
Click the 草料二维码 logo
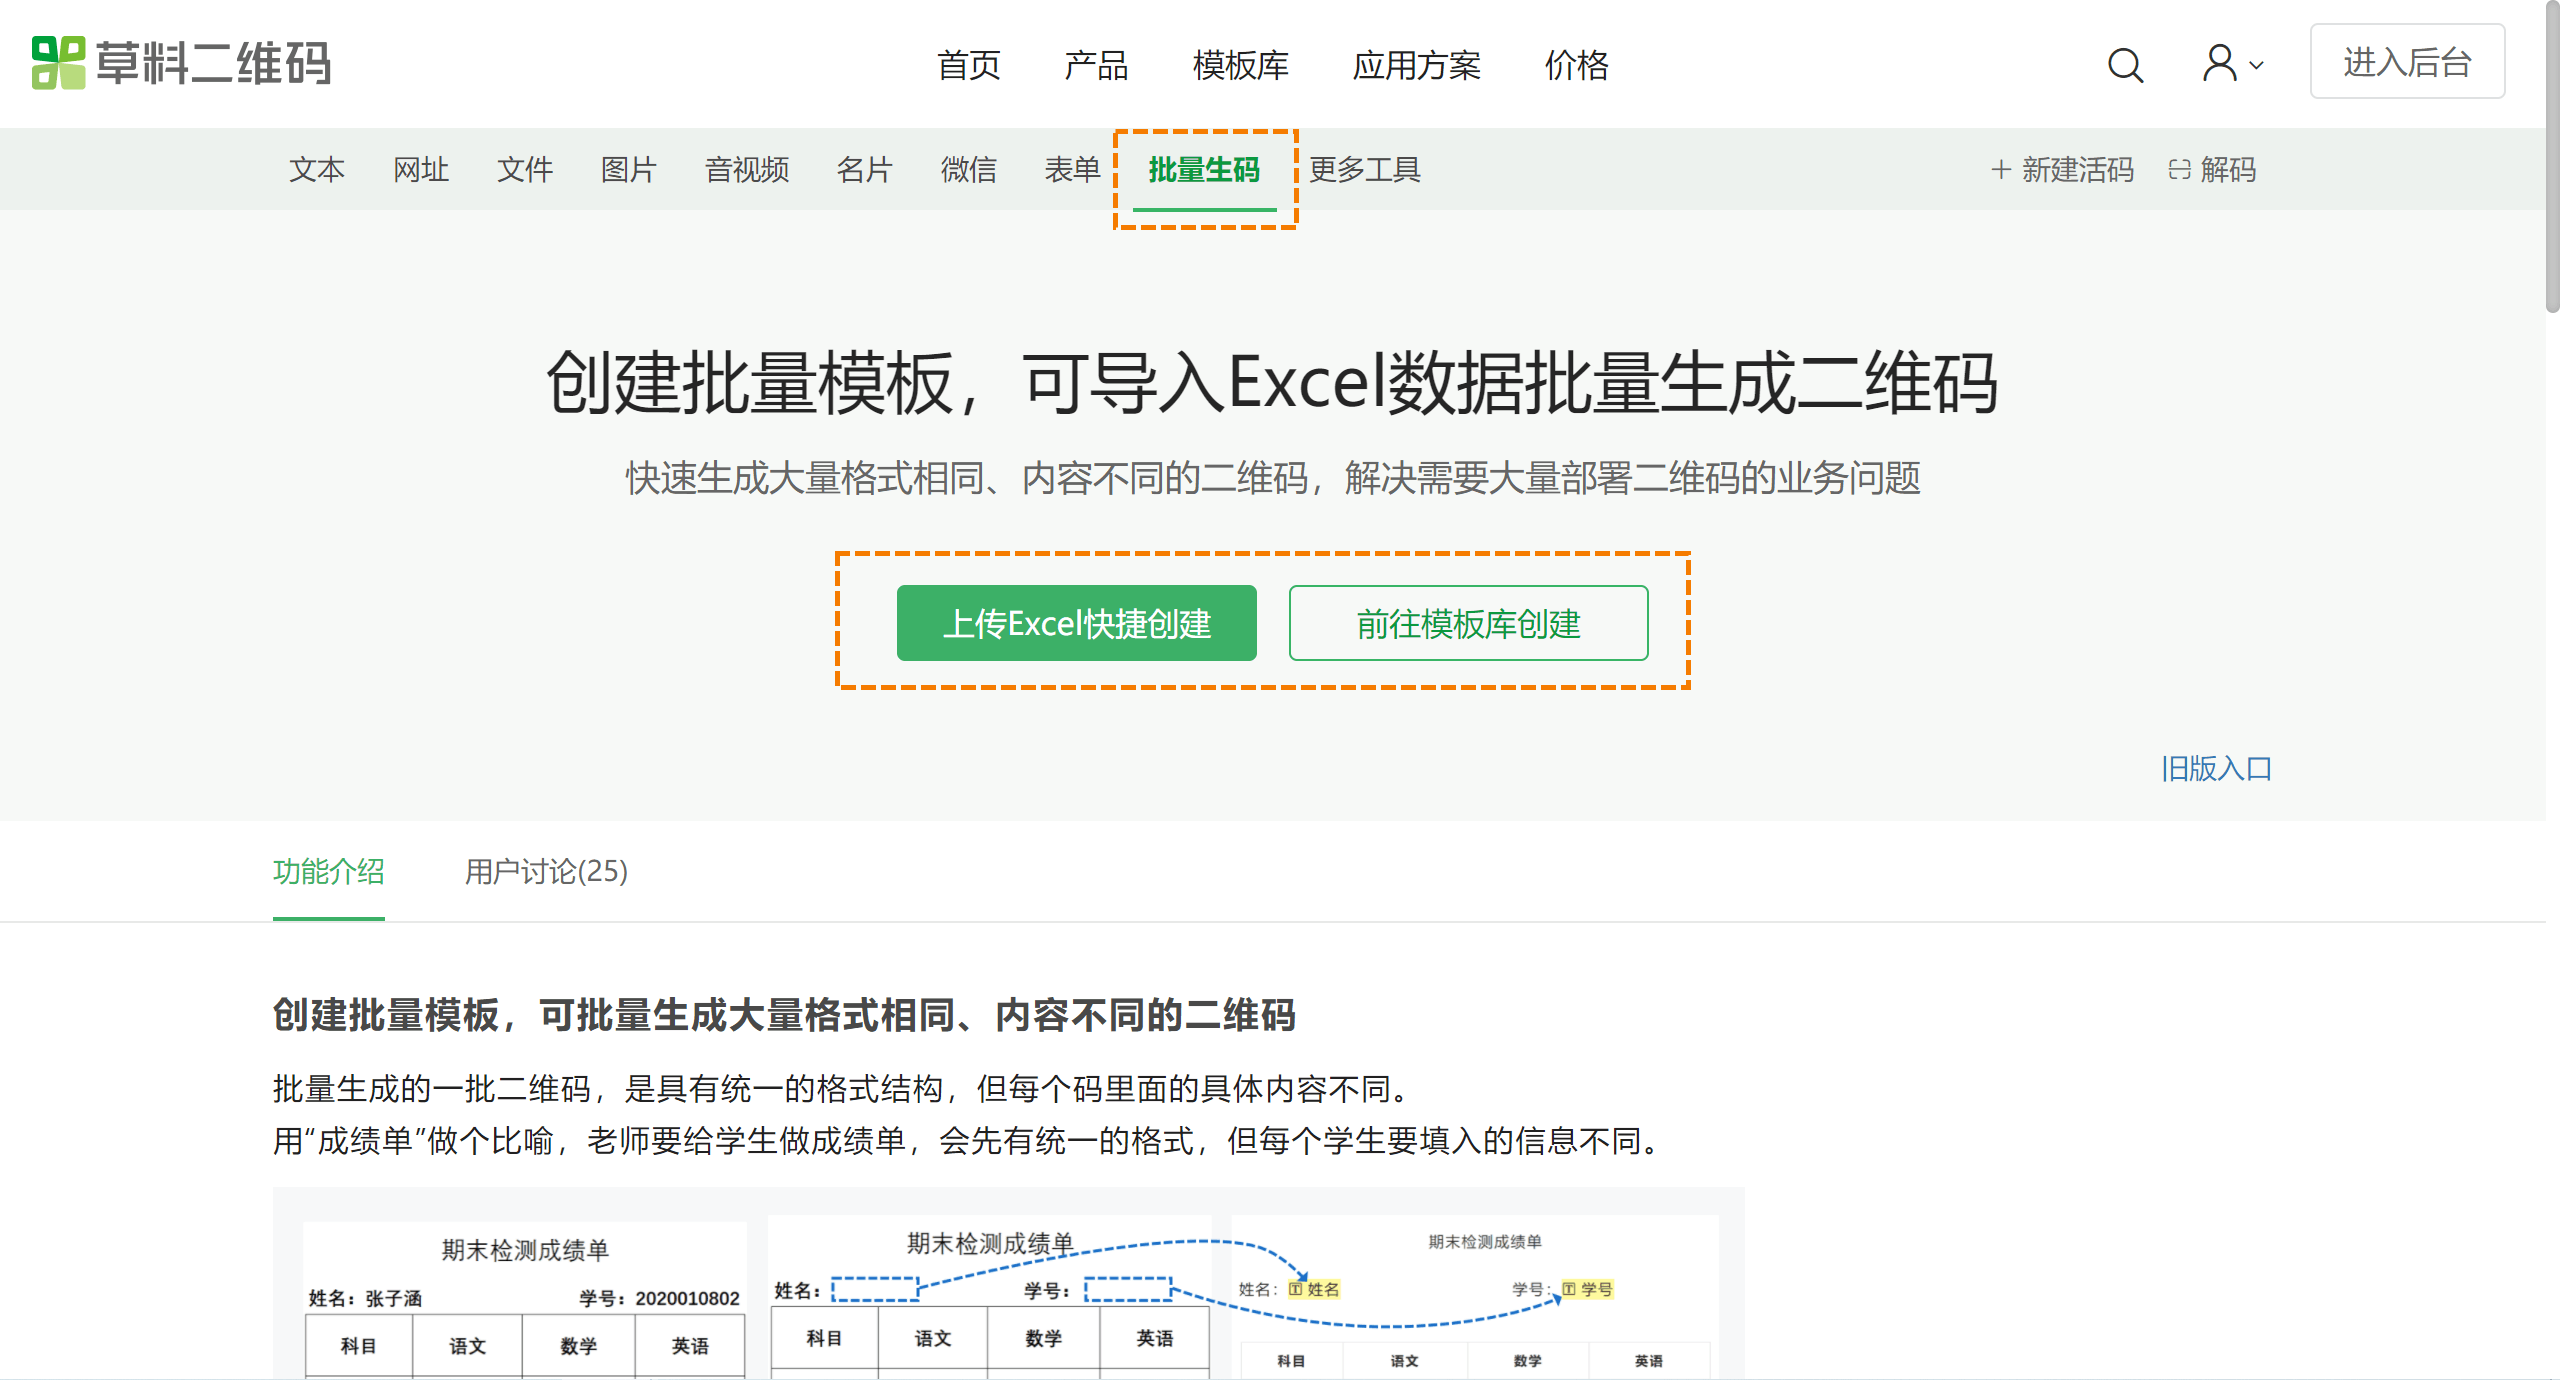[x=181, y=63]
